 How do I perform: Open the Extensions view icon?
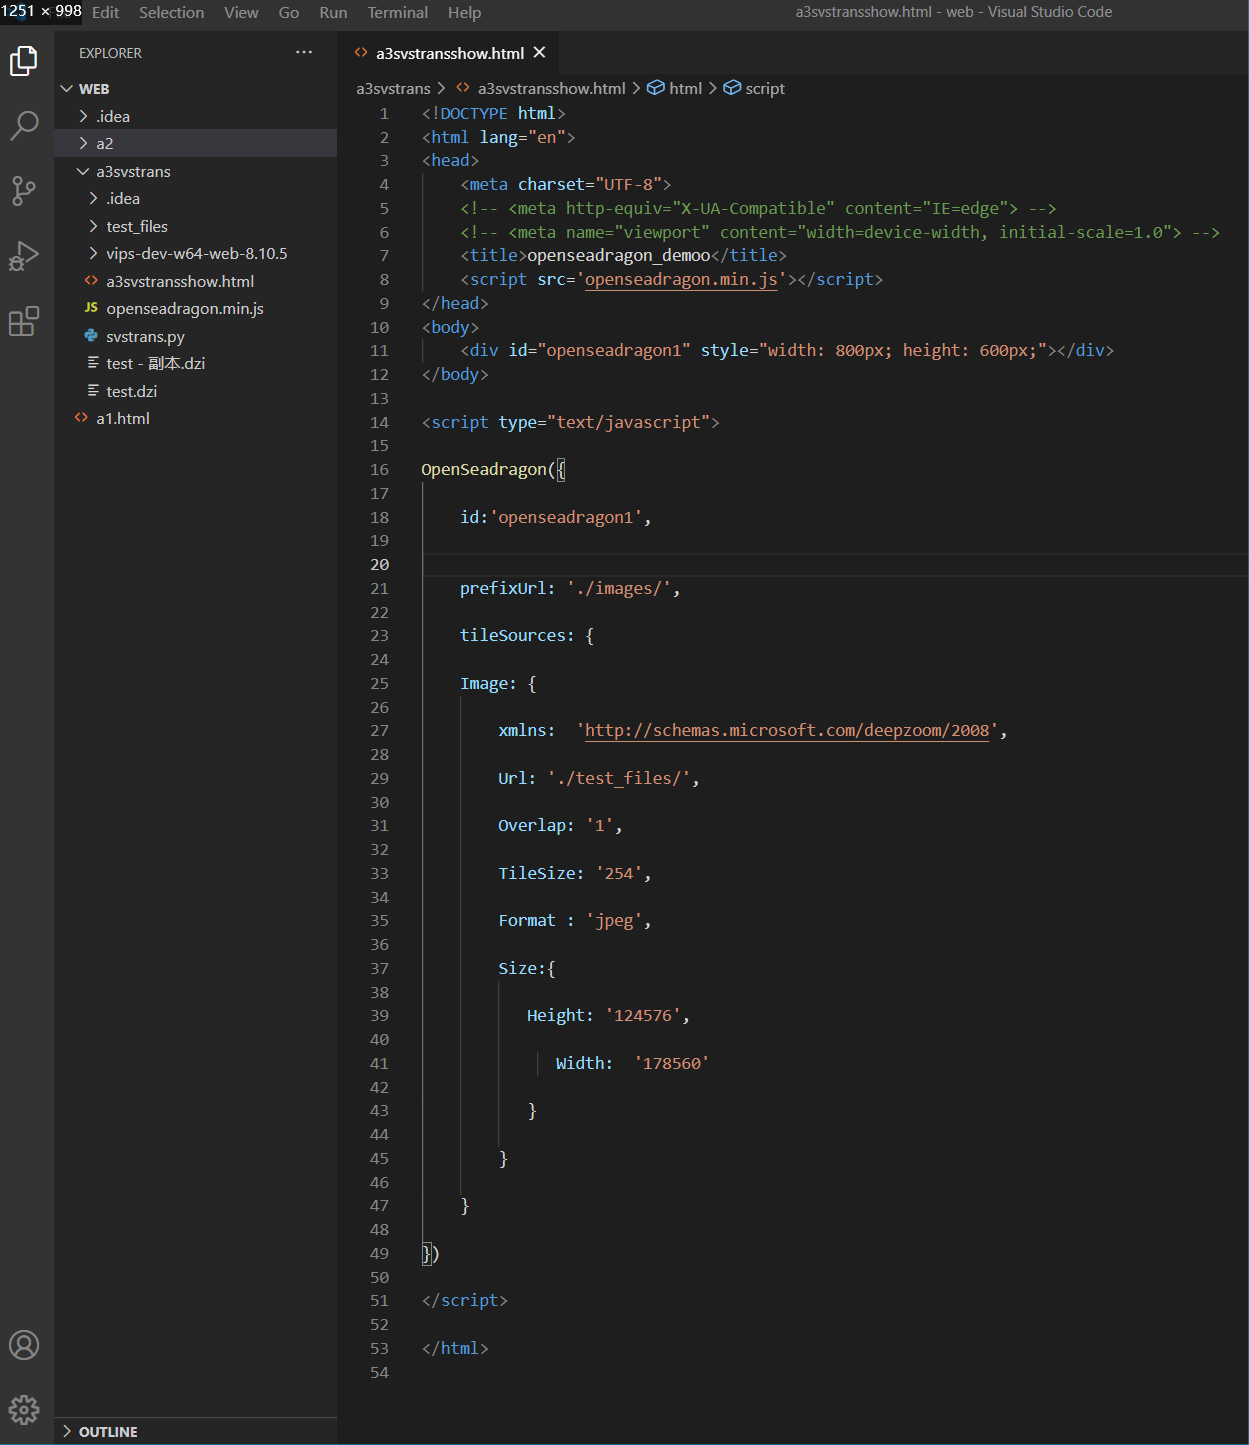[x=24, y=321]
